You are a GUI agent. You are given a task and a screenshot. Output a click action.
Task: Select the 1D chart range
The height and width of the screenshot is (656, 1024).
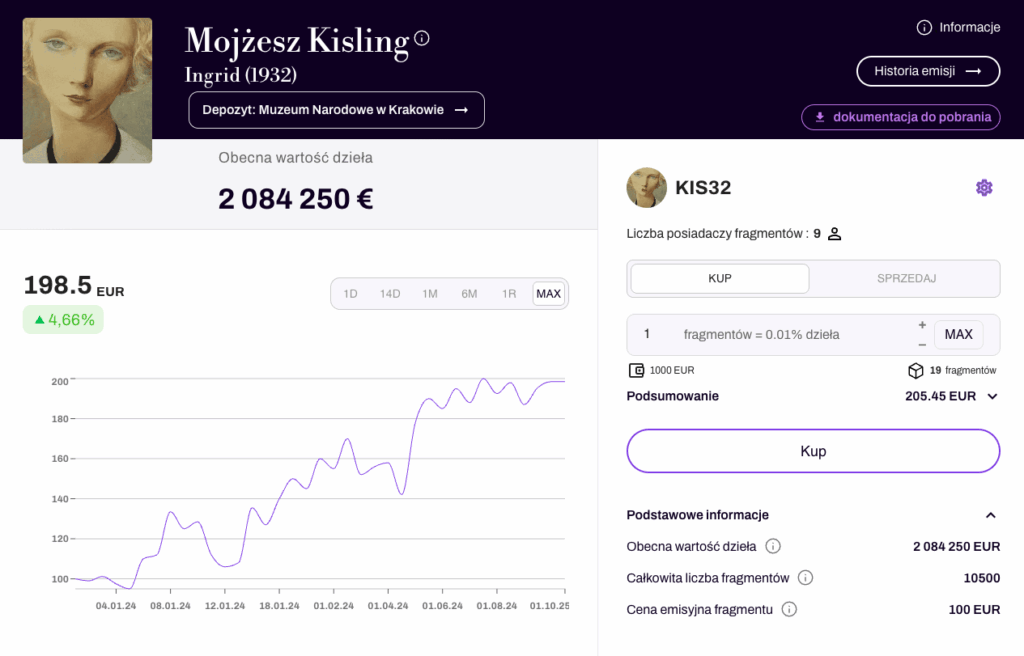351,294
